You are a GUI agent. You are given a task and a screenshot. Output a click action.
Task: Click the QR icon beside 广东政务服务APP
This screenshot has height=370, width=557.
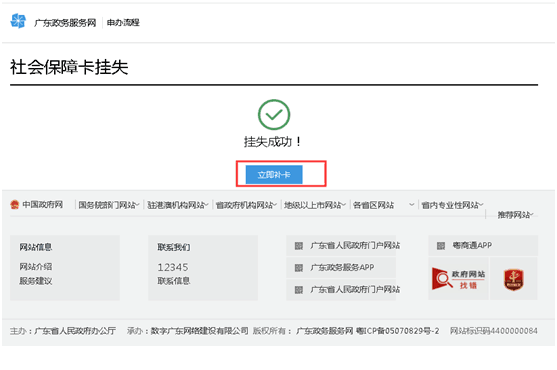pos(299,268)
